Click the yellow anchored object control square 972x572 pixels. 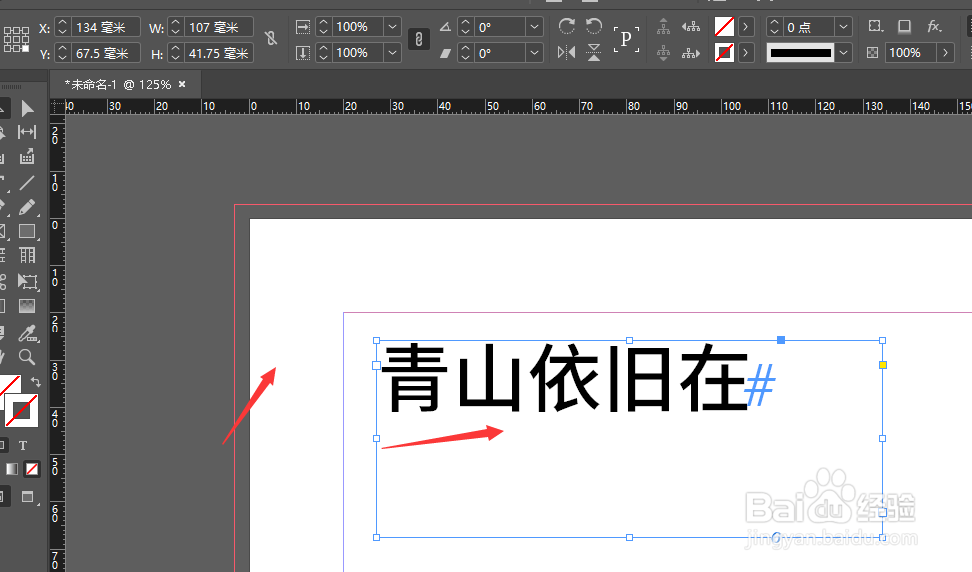coord(883,365)
